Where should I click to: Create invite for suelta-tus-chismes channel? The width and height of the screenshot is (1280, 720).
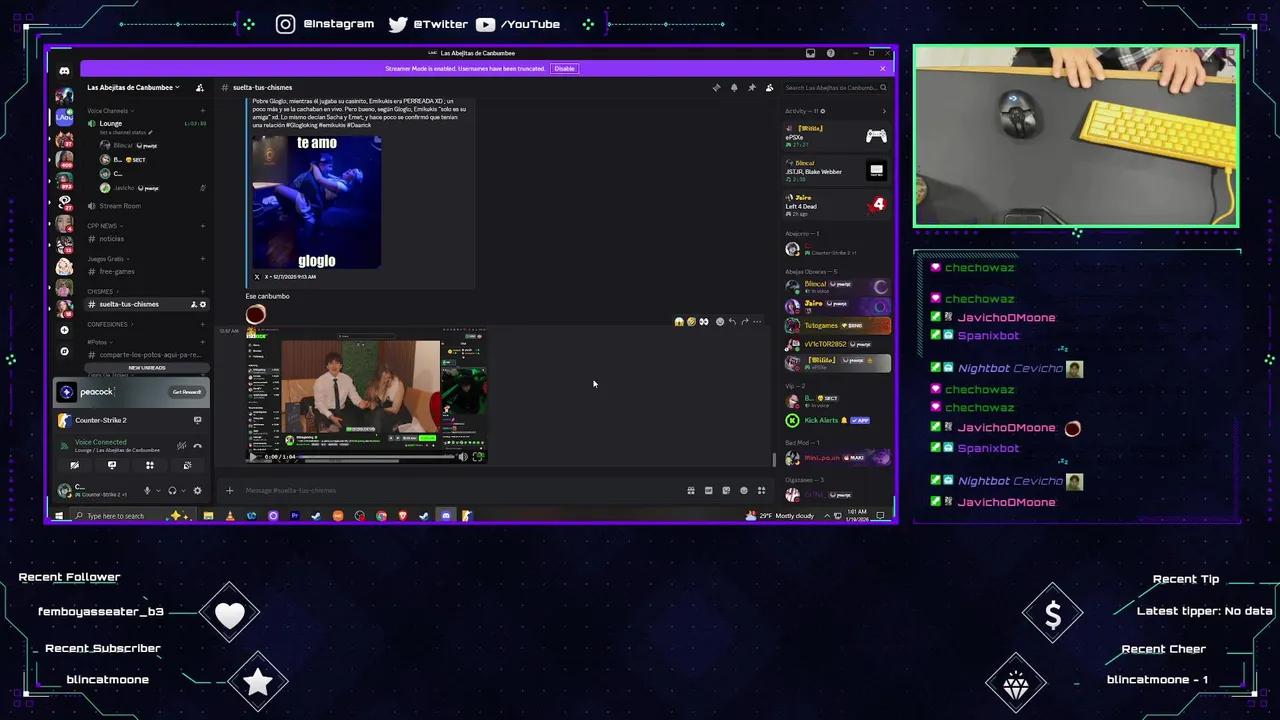pos(194,304)
